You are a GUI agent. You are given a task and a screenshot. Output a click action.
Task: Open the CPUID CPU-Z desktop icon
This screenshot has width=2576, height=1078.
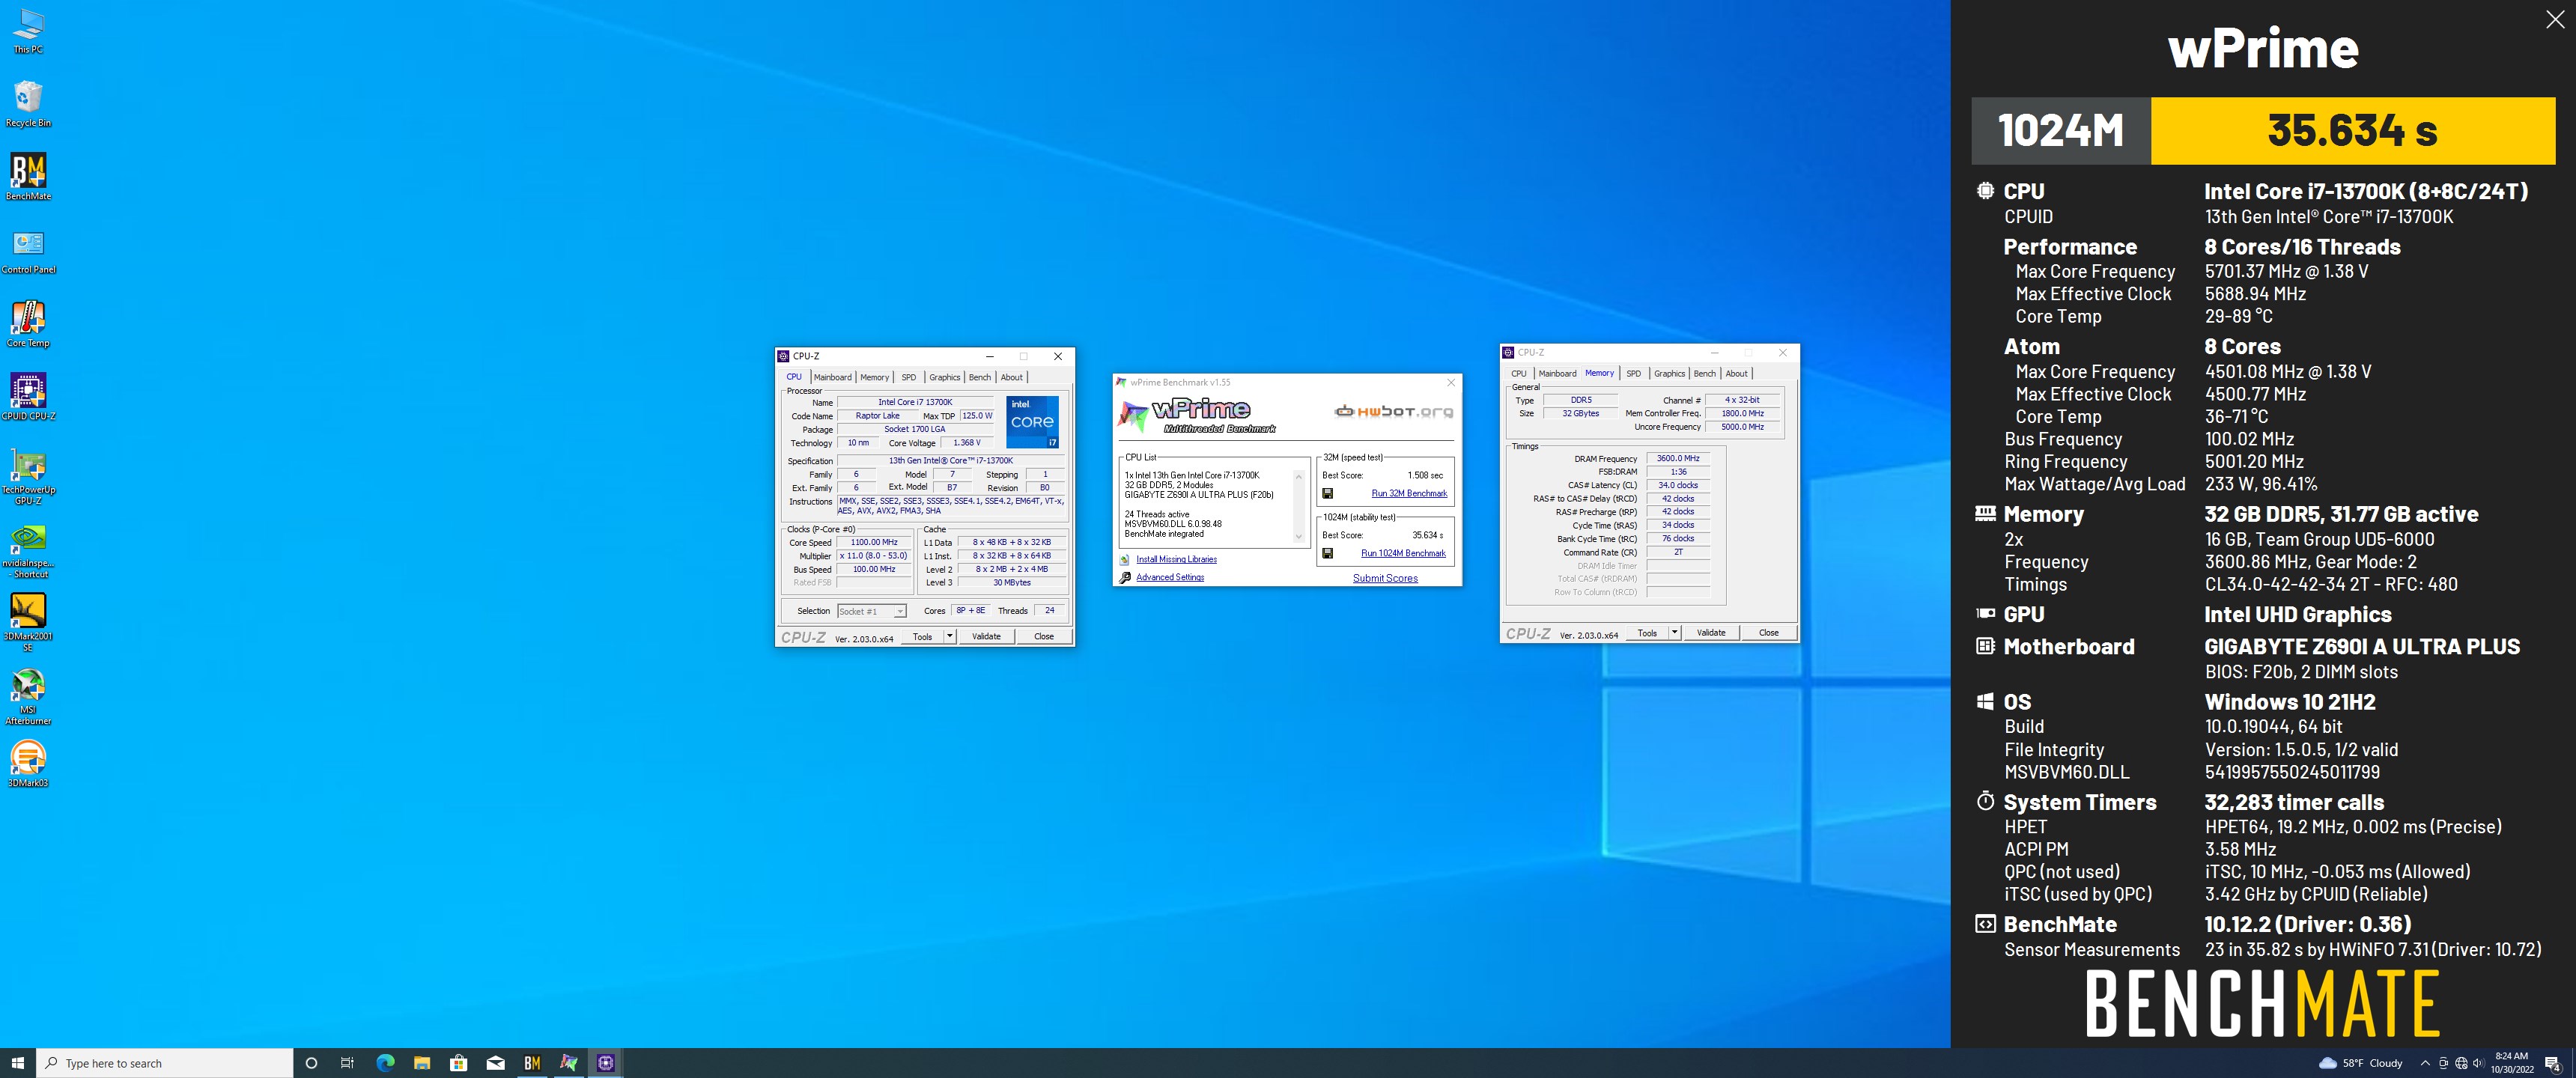[x=28, y=397]
